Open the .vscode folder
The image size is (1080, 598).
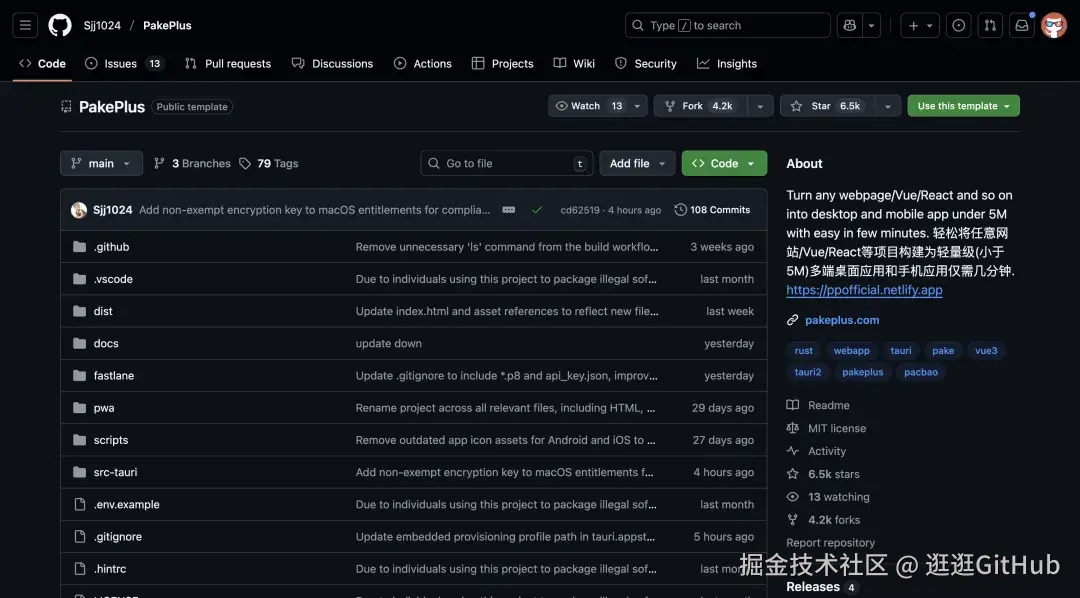(x=113, y=279)
